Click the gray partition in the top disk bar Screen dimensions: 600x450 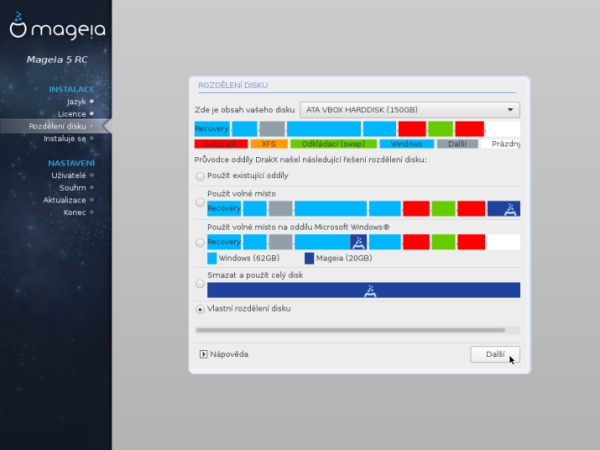272,129
